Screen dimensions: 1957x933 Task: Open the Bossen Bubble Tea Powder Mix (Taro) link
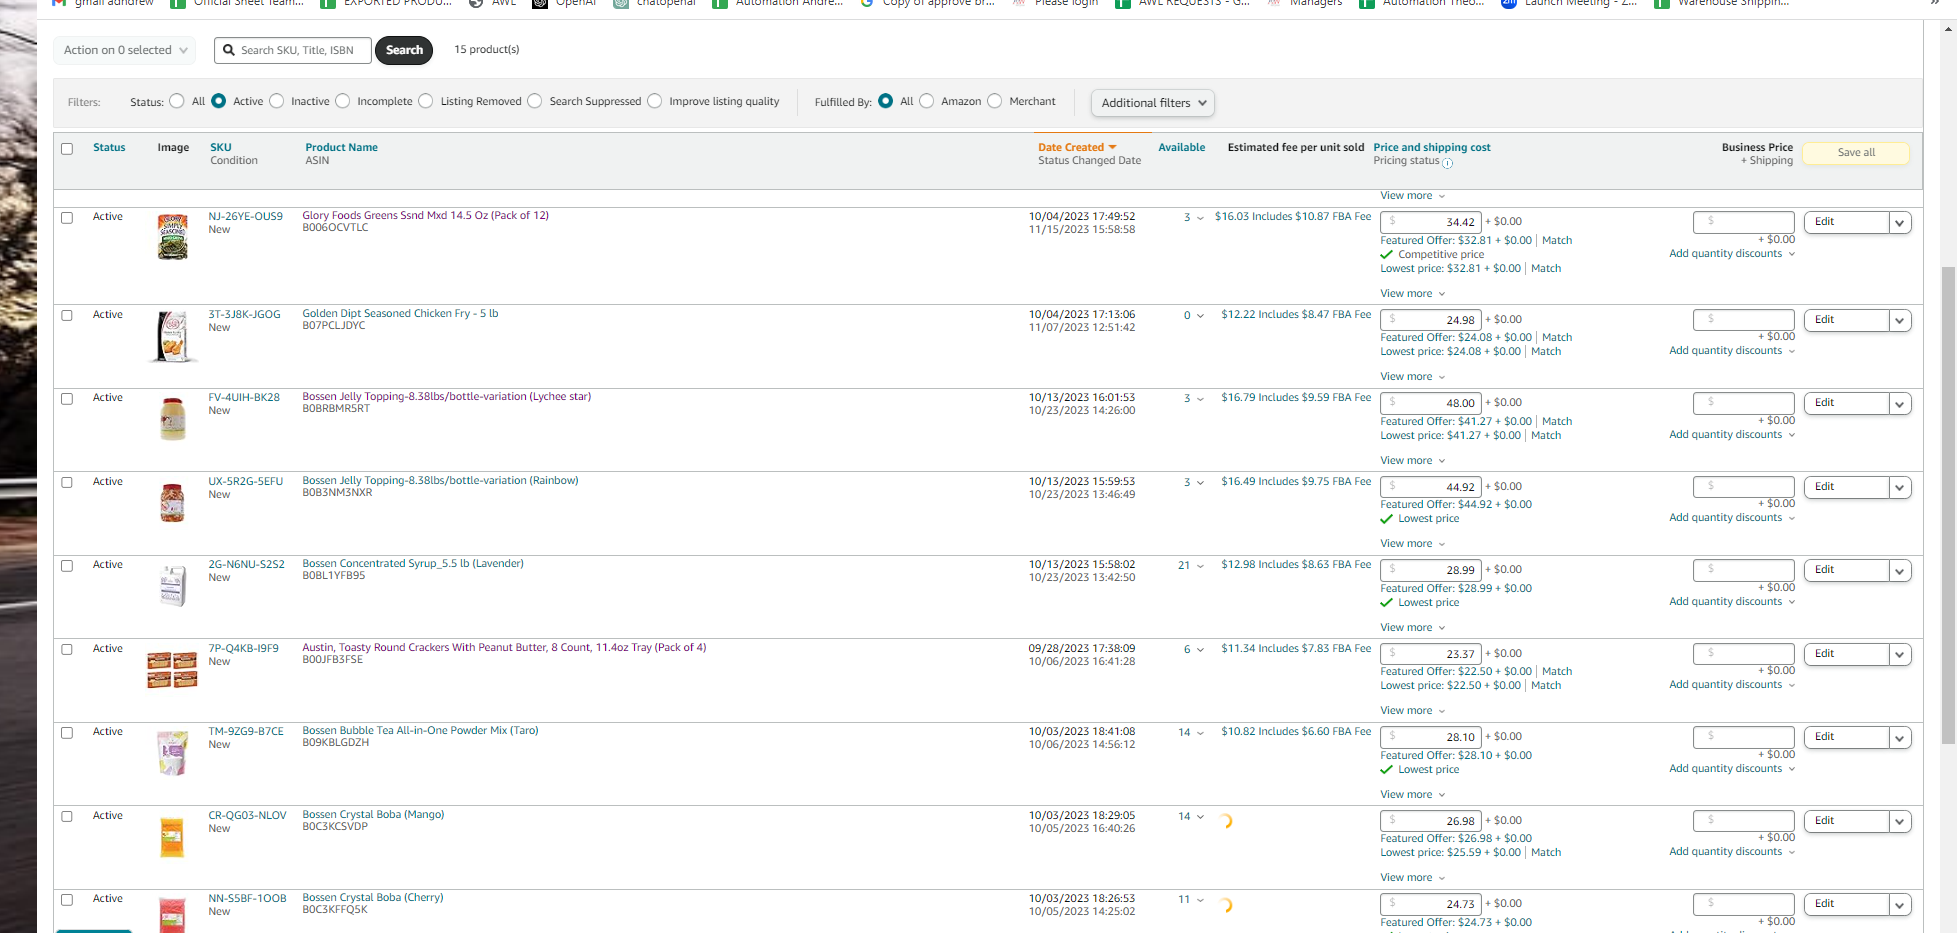(x=421, y=731)
